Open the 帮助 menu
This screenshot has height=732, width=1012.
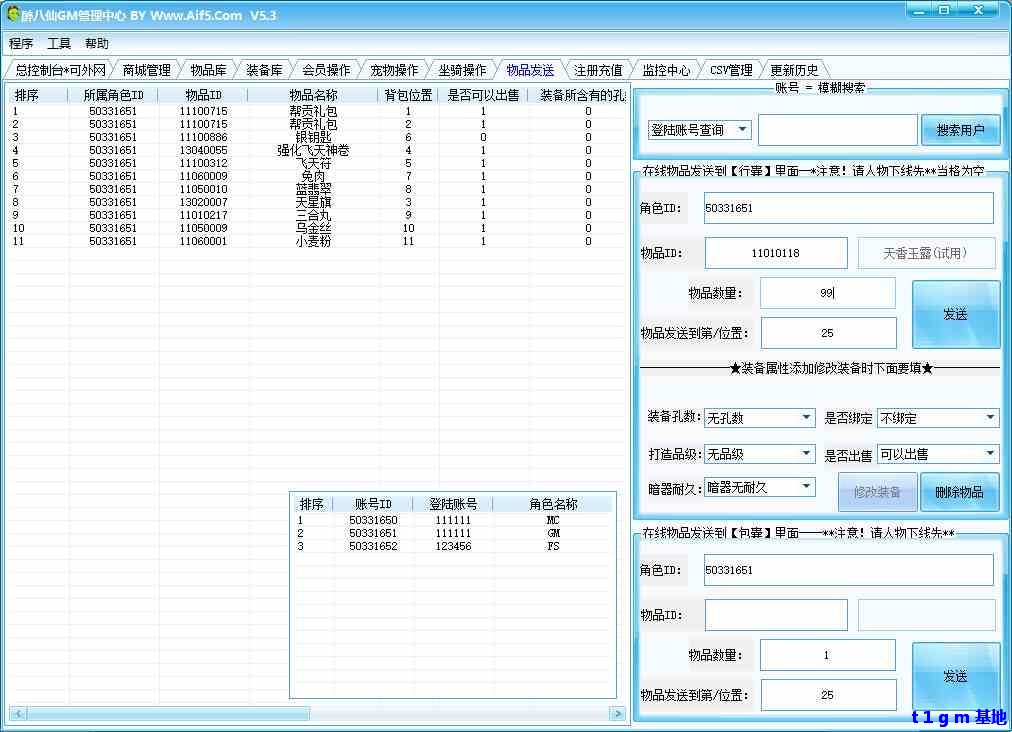97,44
